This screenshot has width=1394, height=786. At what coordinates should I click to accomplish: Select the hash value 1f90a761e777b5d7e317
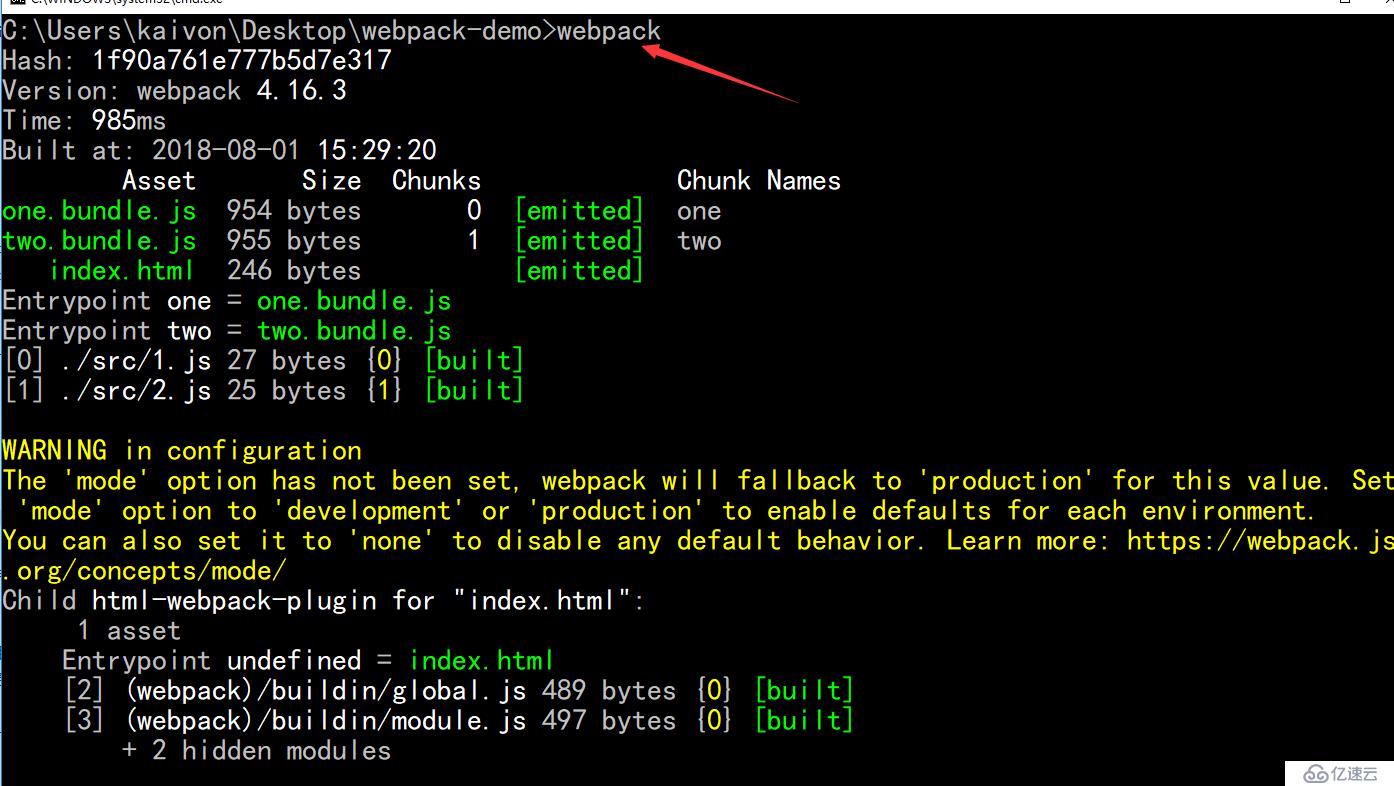click(242, 61)
